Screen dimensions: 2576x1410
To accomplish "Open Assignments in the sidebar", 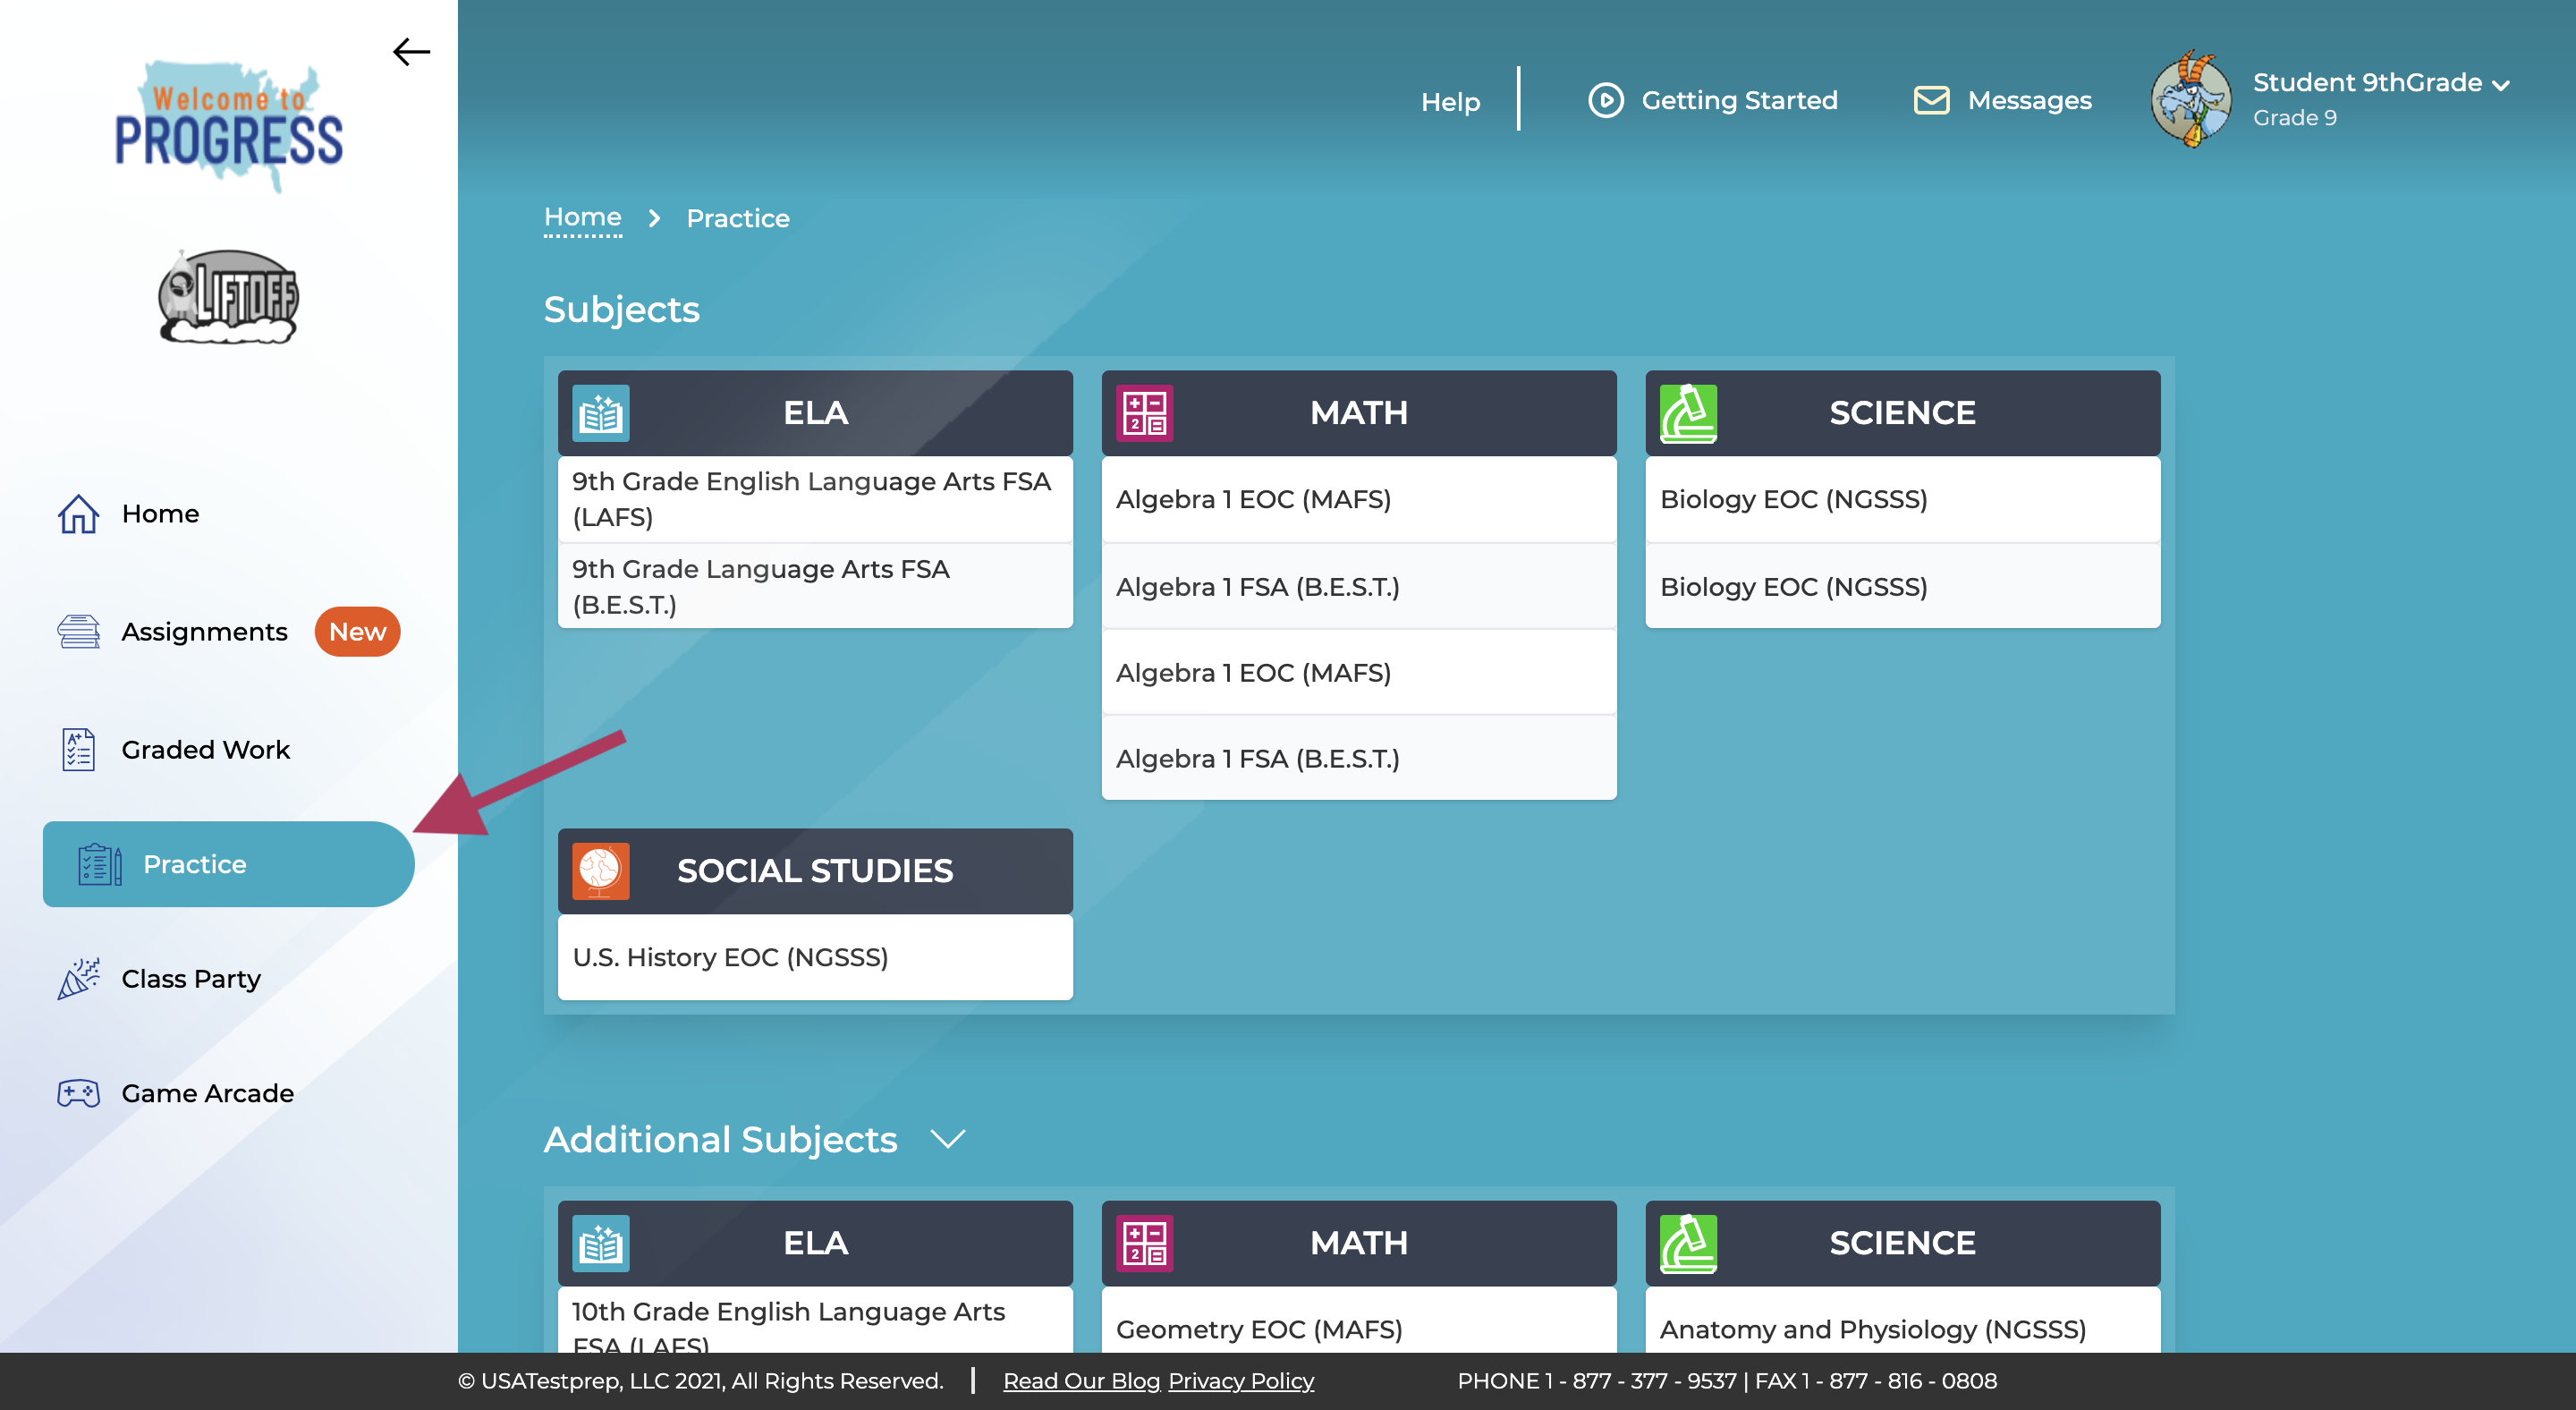I will tap(204, 632).
